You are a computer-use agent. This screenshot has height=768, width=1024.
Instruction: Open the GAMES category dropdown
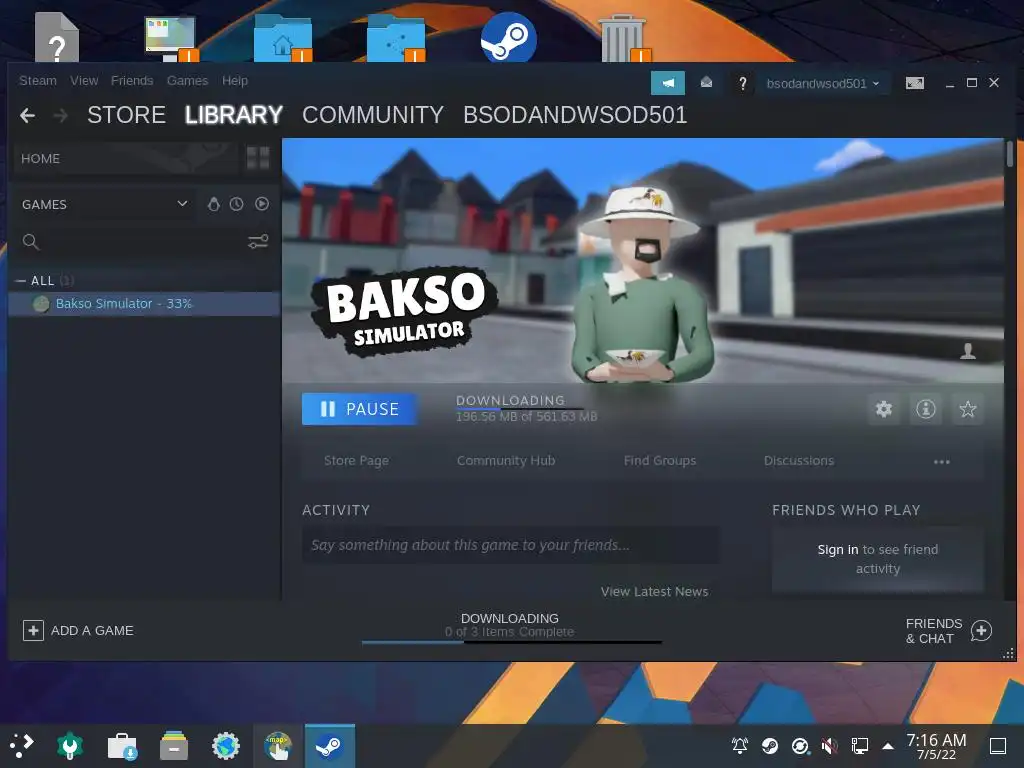pyautogui.click(x=104, y=204)
